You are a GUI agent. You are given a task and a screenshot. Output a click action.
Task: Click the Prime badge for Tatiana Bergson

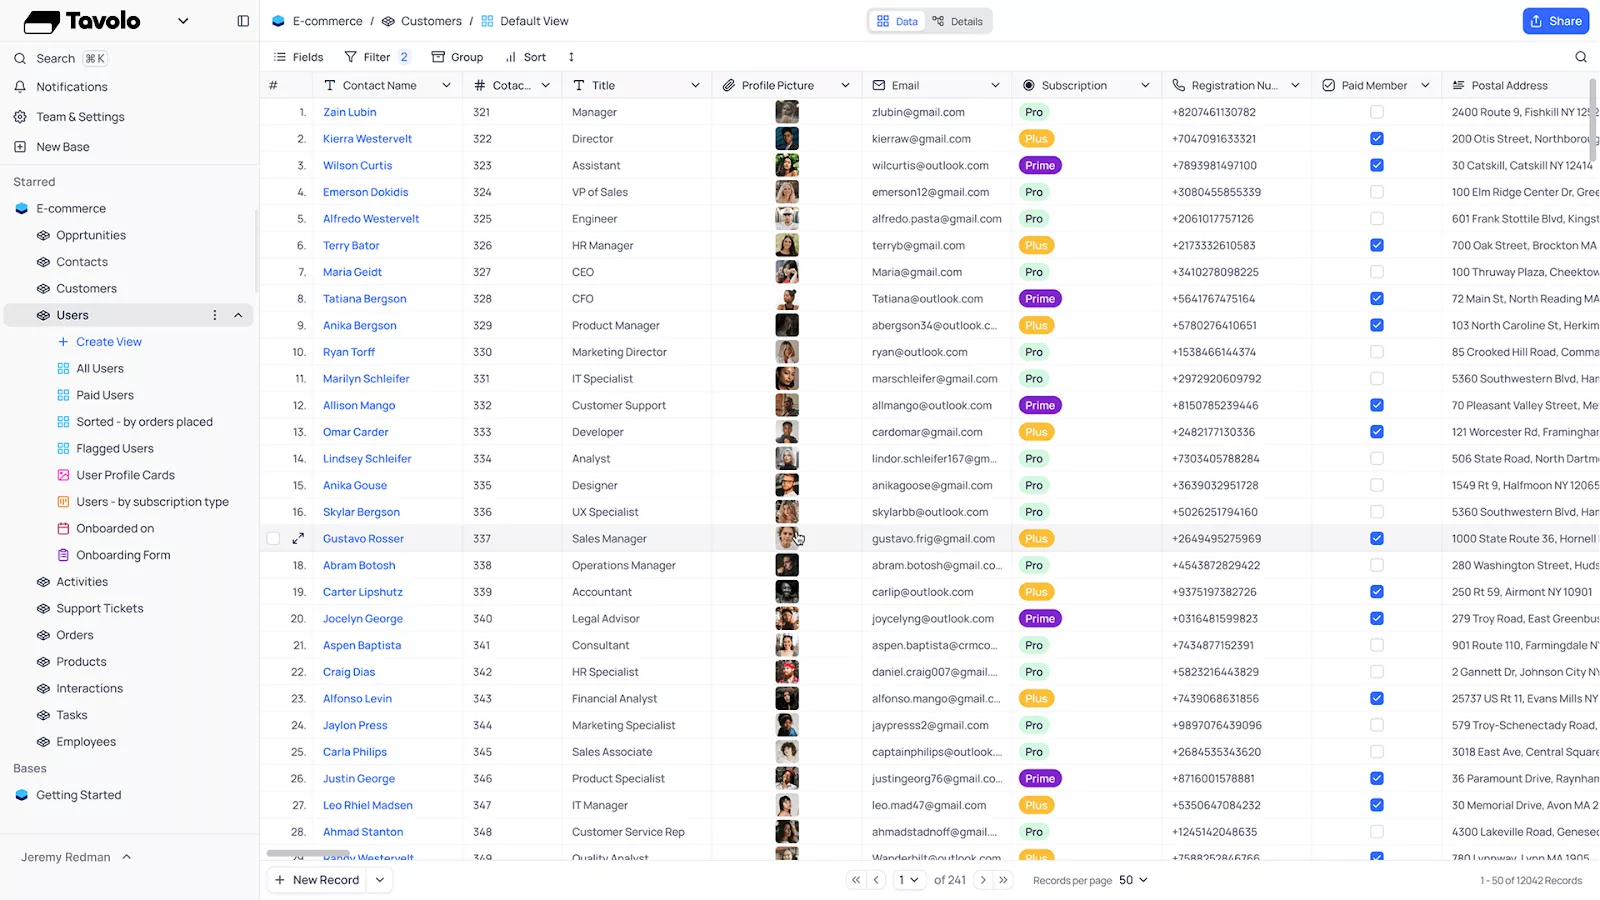pyautogui.click(x=1040, y=299)
